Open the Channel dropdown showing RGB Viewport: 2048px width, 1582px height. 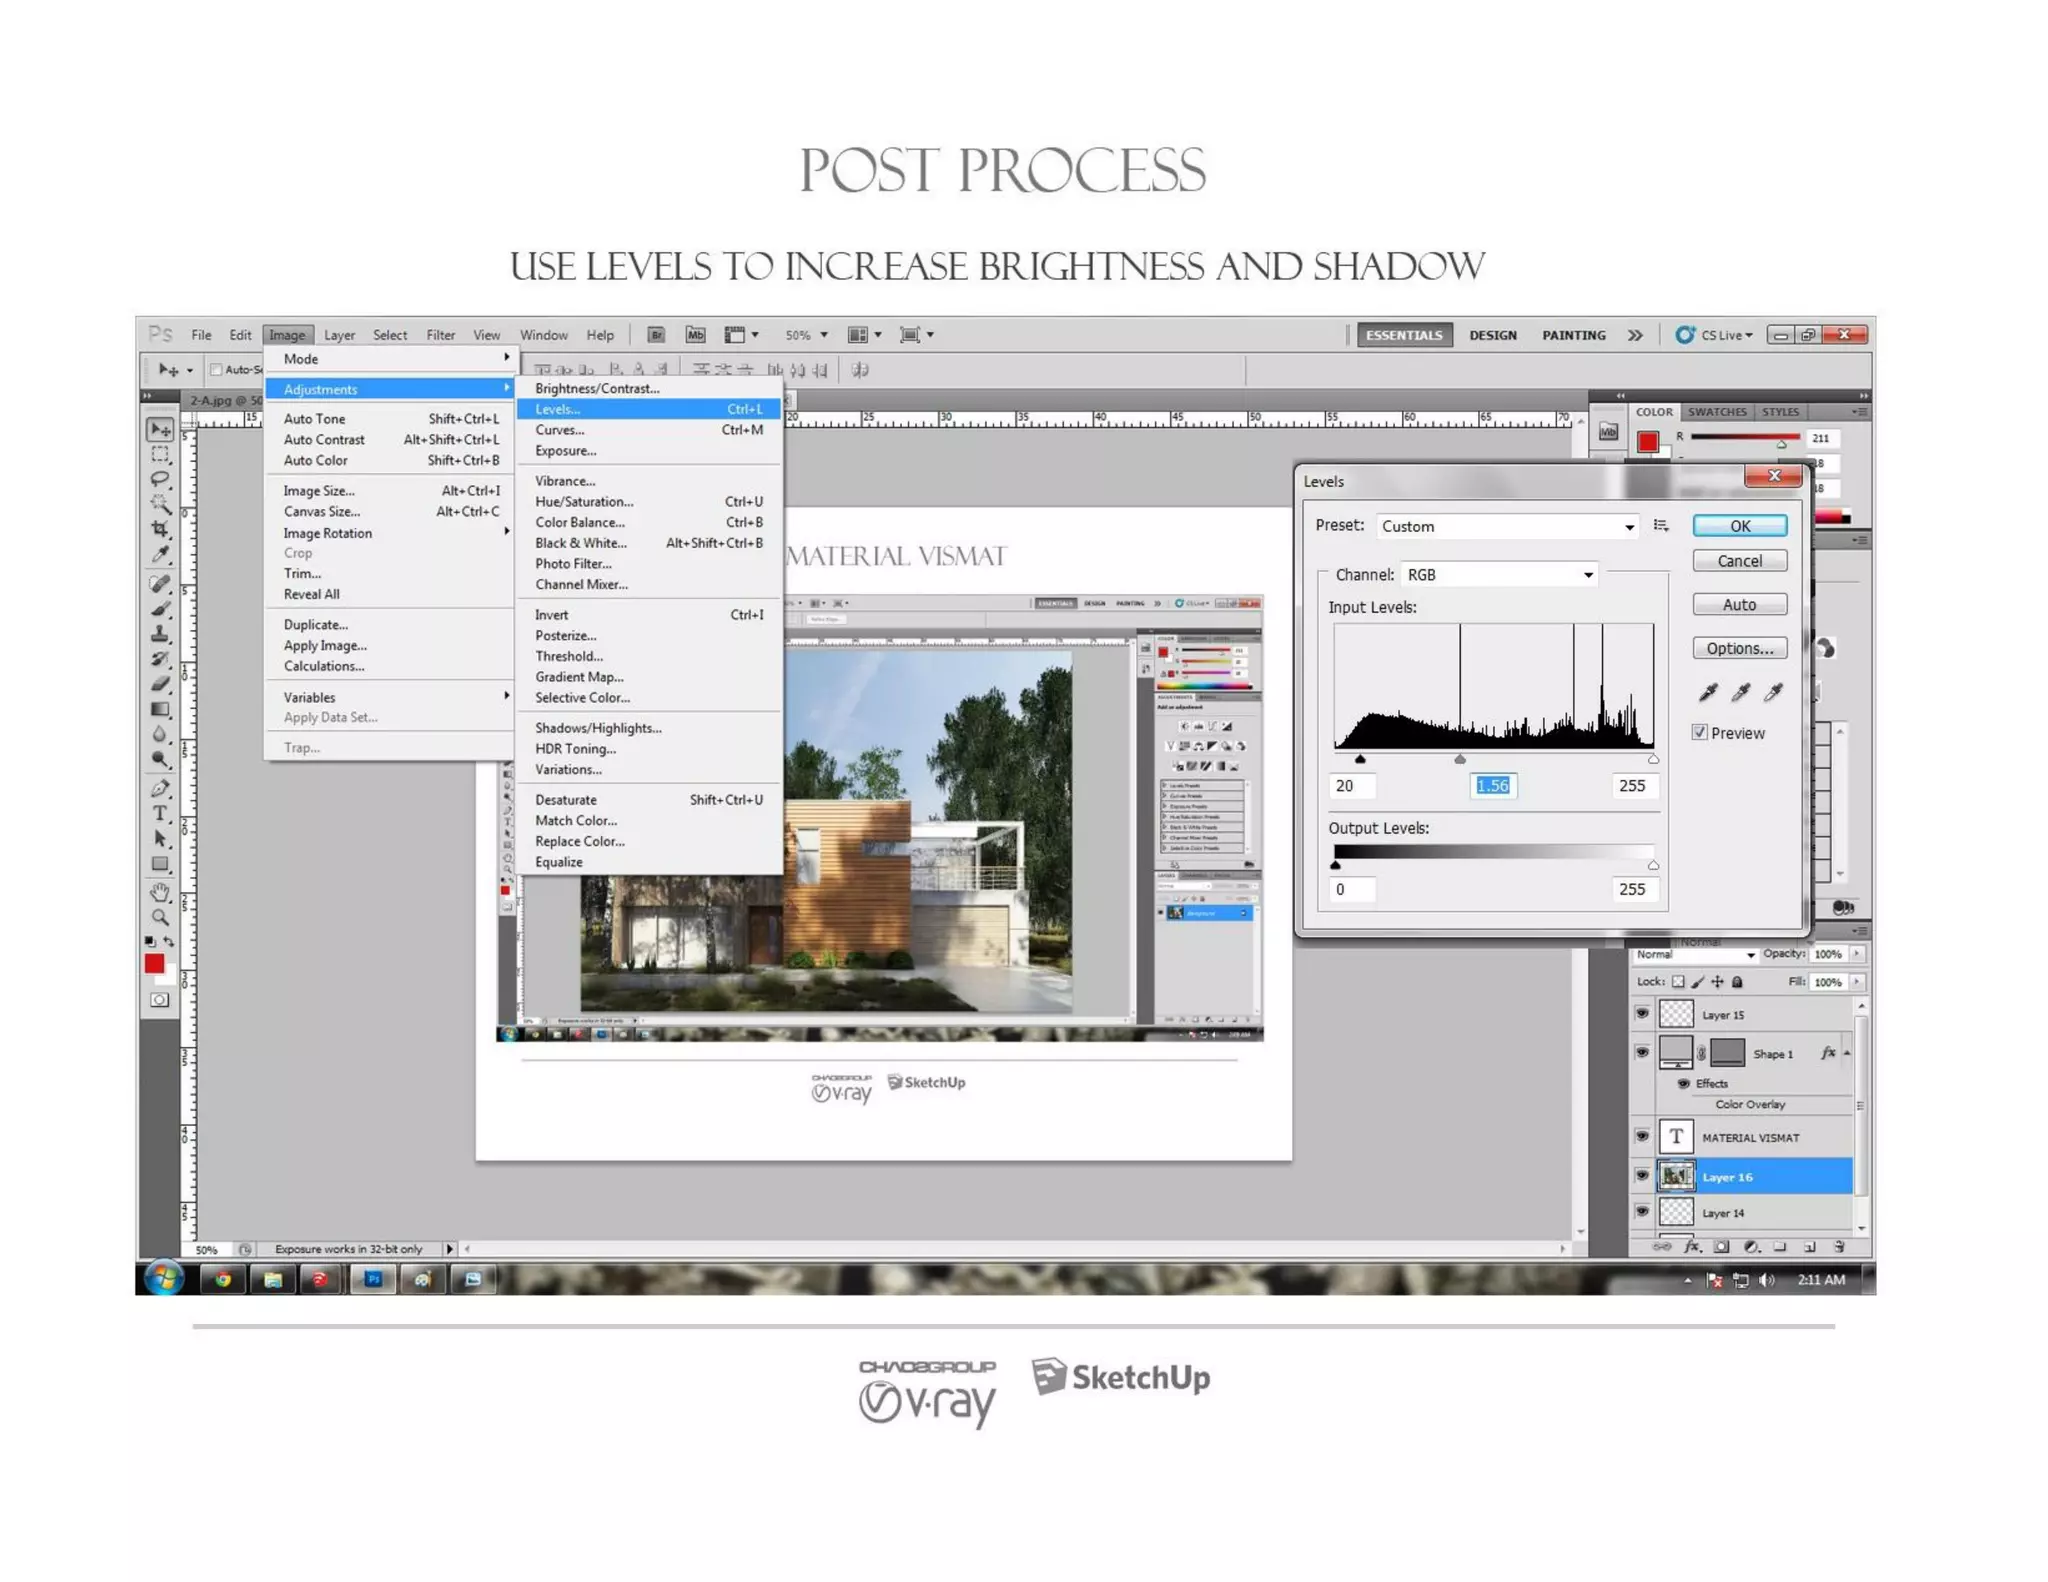(x=1498, y=574)
